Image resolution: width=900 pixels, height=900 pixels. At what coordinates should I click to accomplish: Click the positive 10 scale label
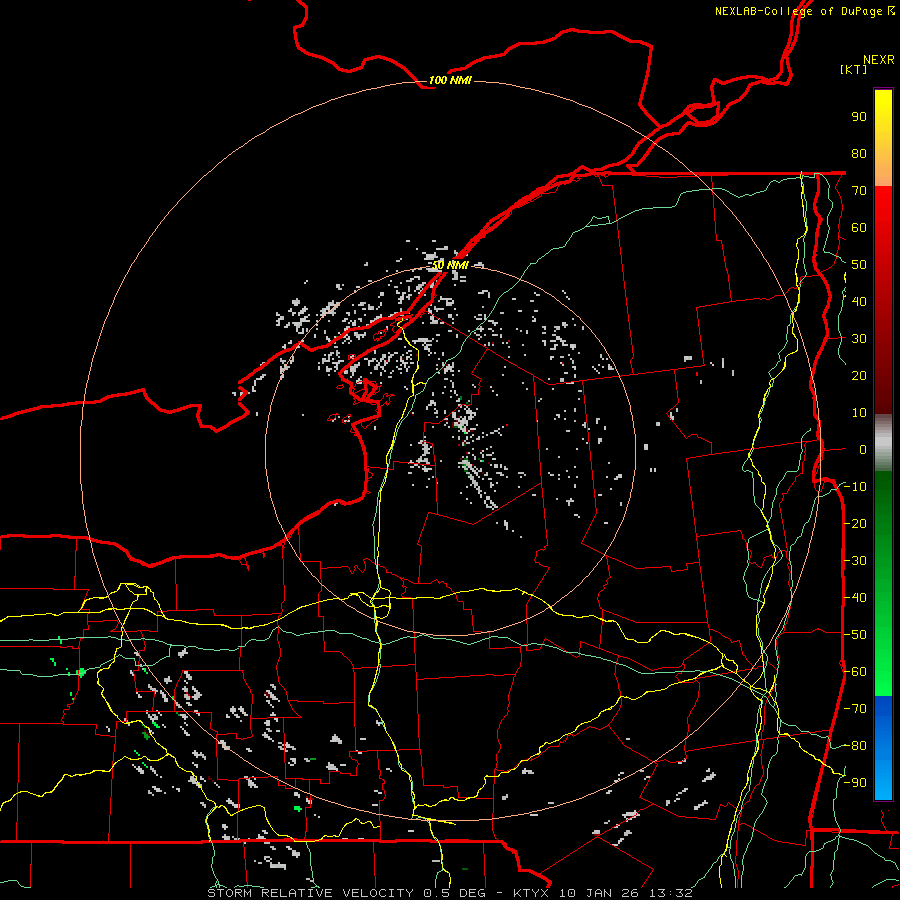pos(859,413)
